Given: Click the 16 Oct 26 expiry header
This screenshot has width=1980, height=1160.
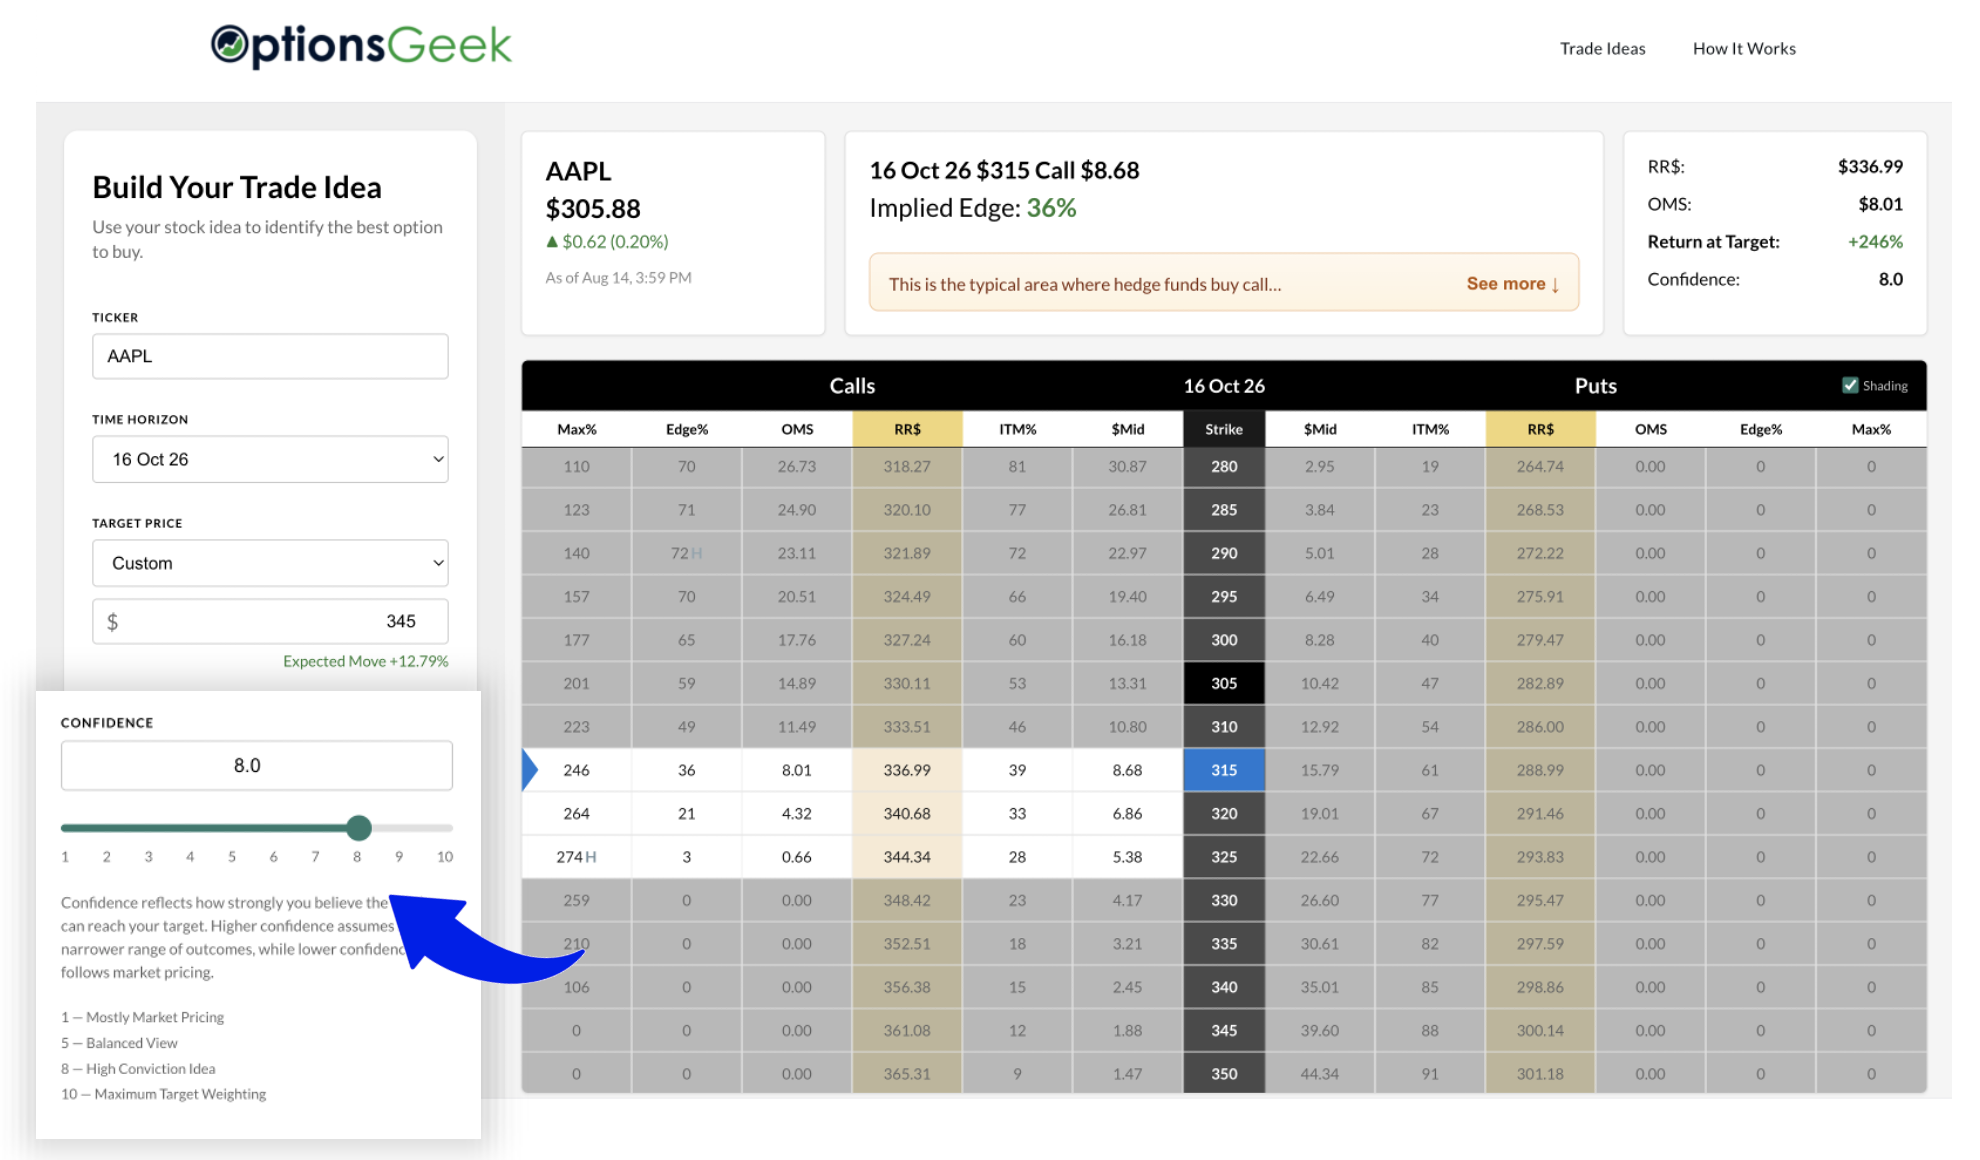Looking at the screenshot, I should coord(1224,386).
